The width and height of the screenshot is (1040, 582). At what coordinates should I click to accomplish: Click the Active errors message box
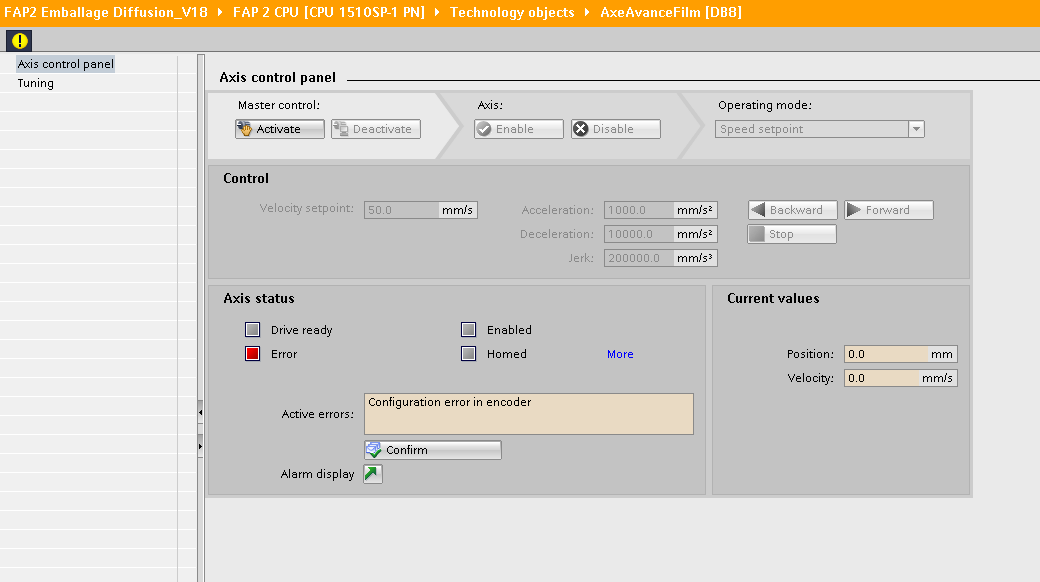[x=529, y=414]
